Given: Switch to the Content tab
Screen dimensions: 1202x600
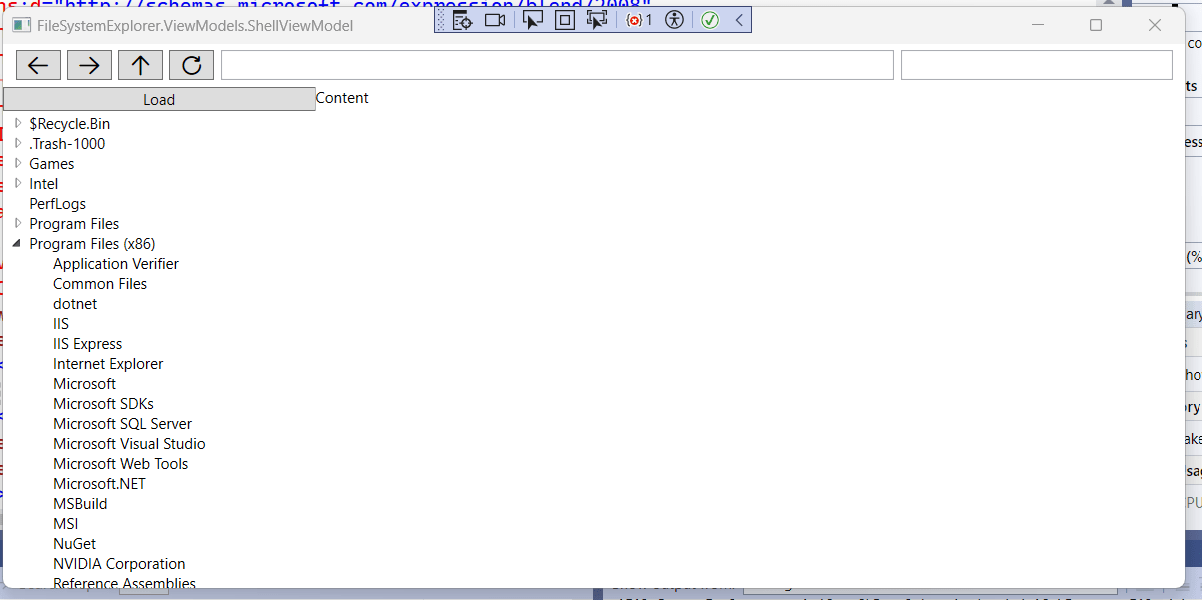Looking at the screenshot, I should [342, 98].
